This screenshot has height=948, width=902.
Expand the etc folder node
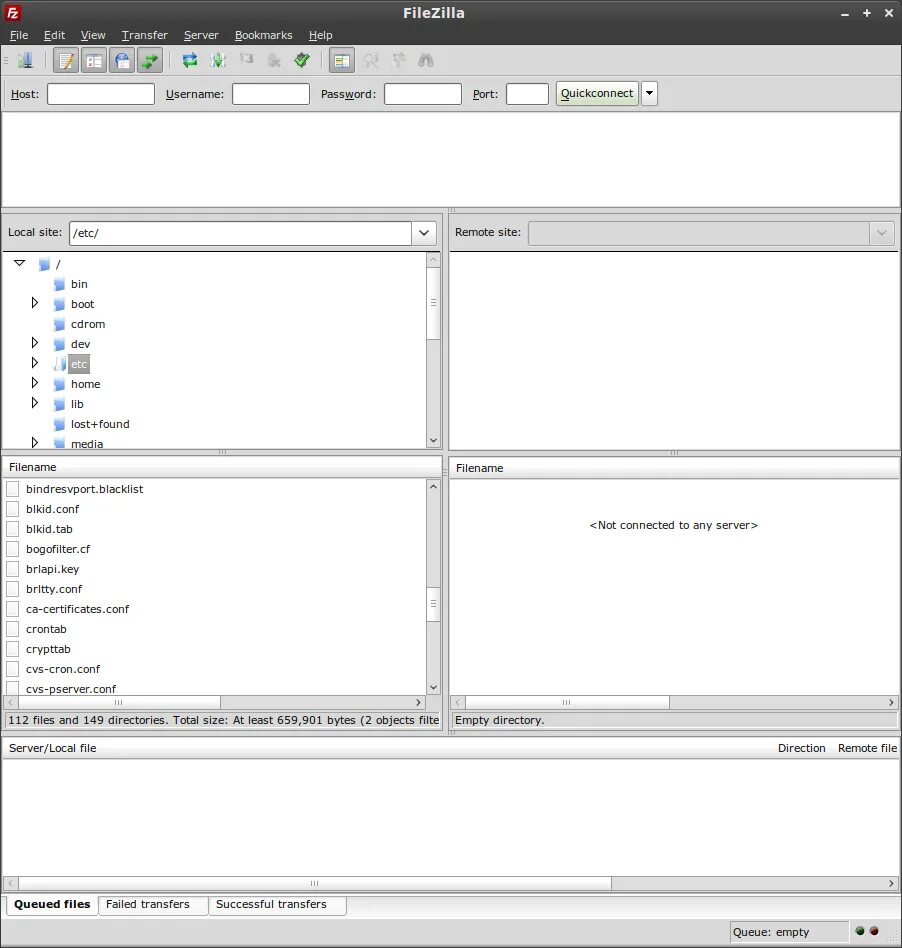pos(34,363)
